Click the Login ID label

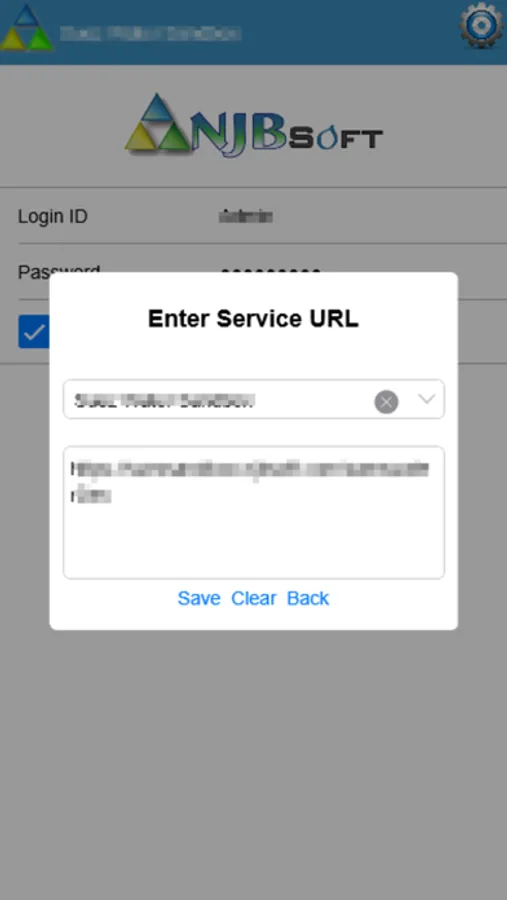pos(53,216)
